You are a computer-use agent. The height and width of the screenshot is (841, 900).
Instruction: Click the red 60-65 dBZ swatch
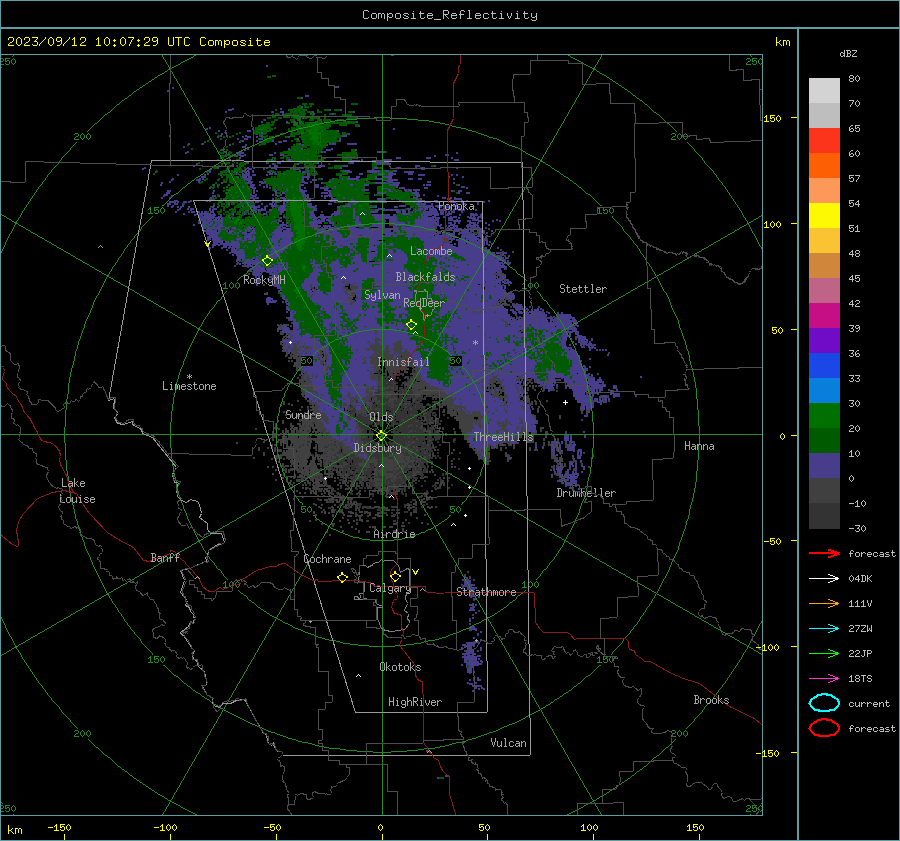tap(824, 141)
